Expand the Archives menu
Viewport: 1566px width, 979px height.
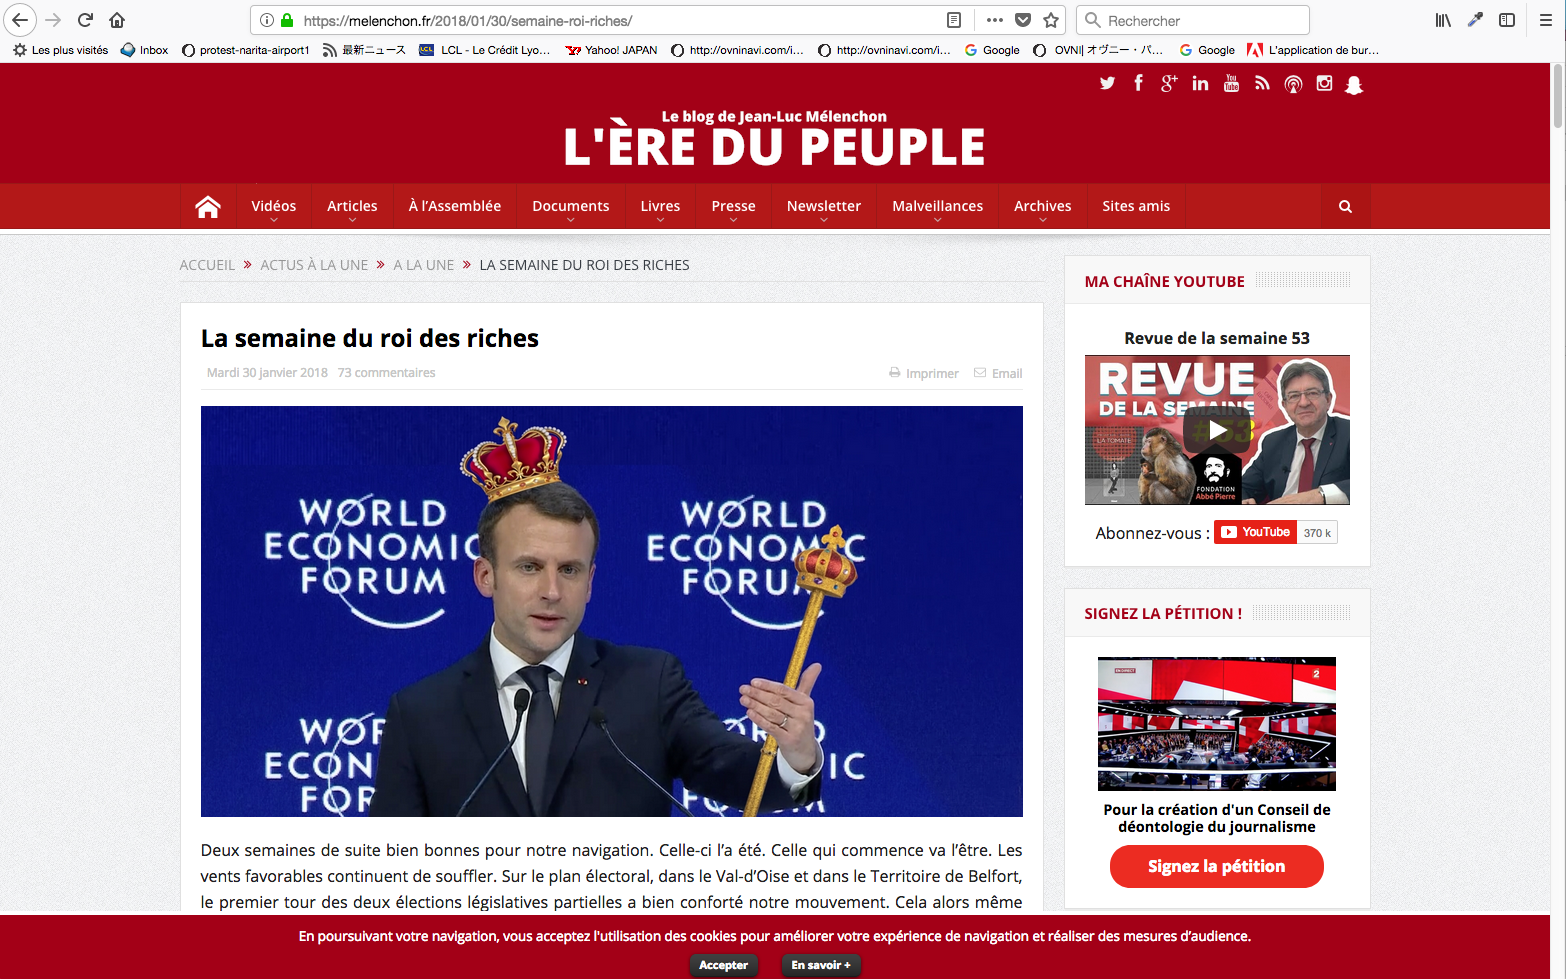point(1042,206)
